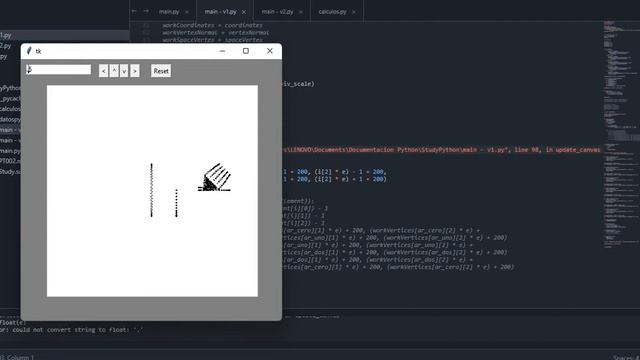This screenshot has height=360, width=640.
Task: Click the '>' right arrow button
Action: [x=135, y=71]
